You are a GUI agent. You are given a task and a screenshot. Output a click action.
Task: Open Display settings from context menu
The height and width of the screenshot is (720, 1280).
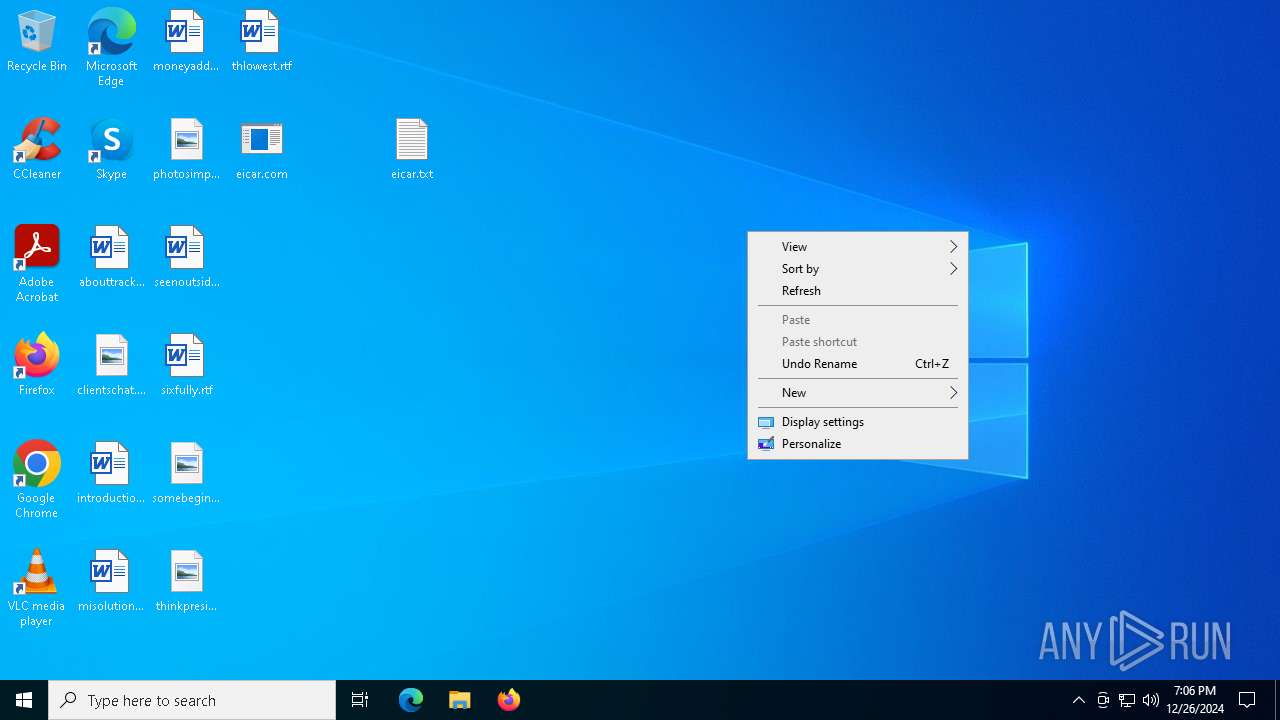[858, 422]
